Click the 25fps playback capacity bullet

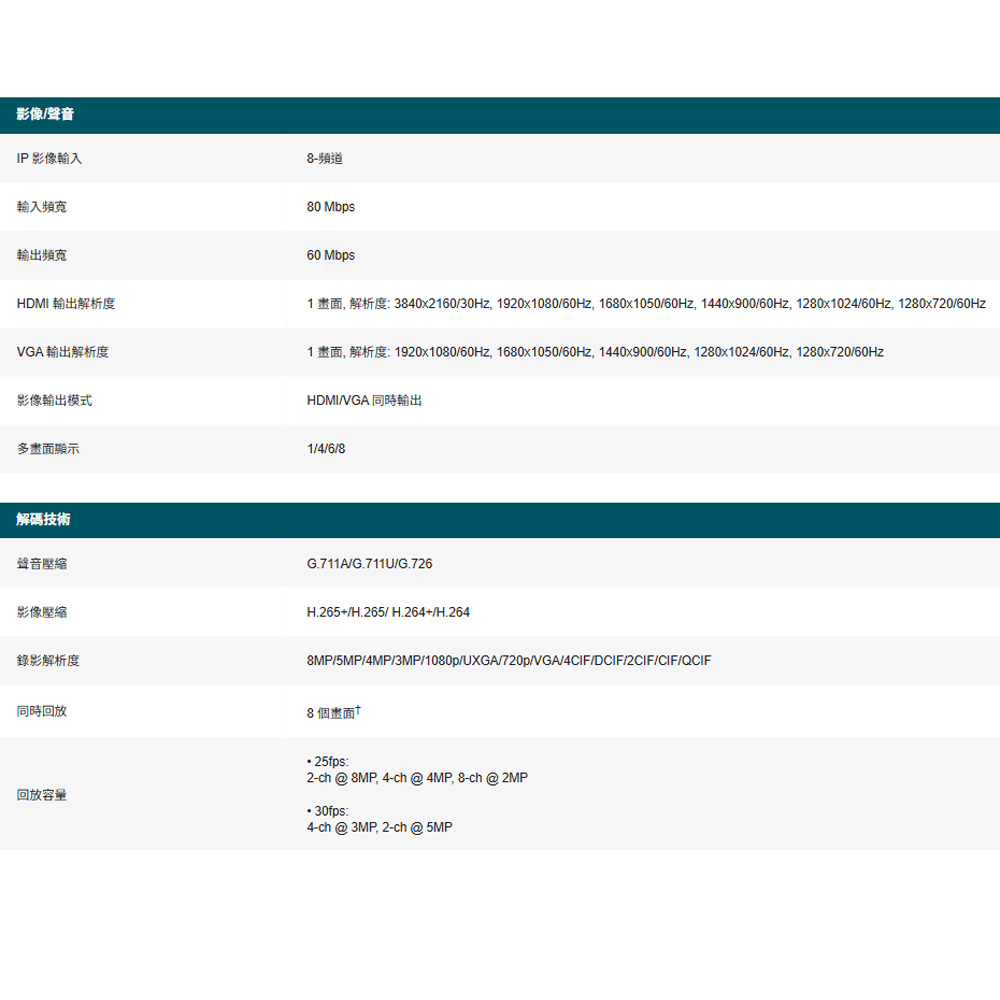328,761
